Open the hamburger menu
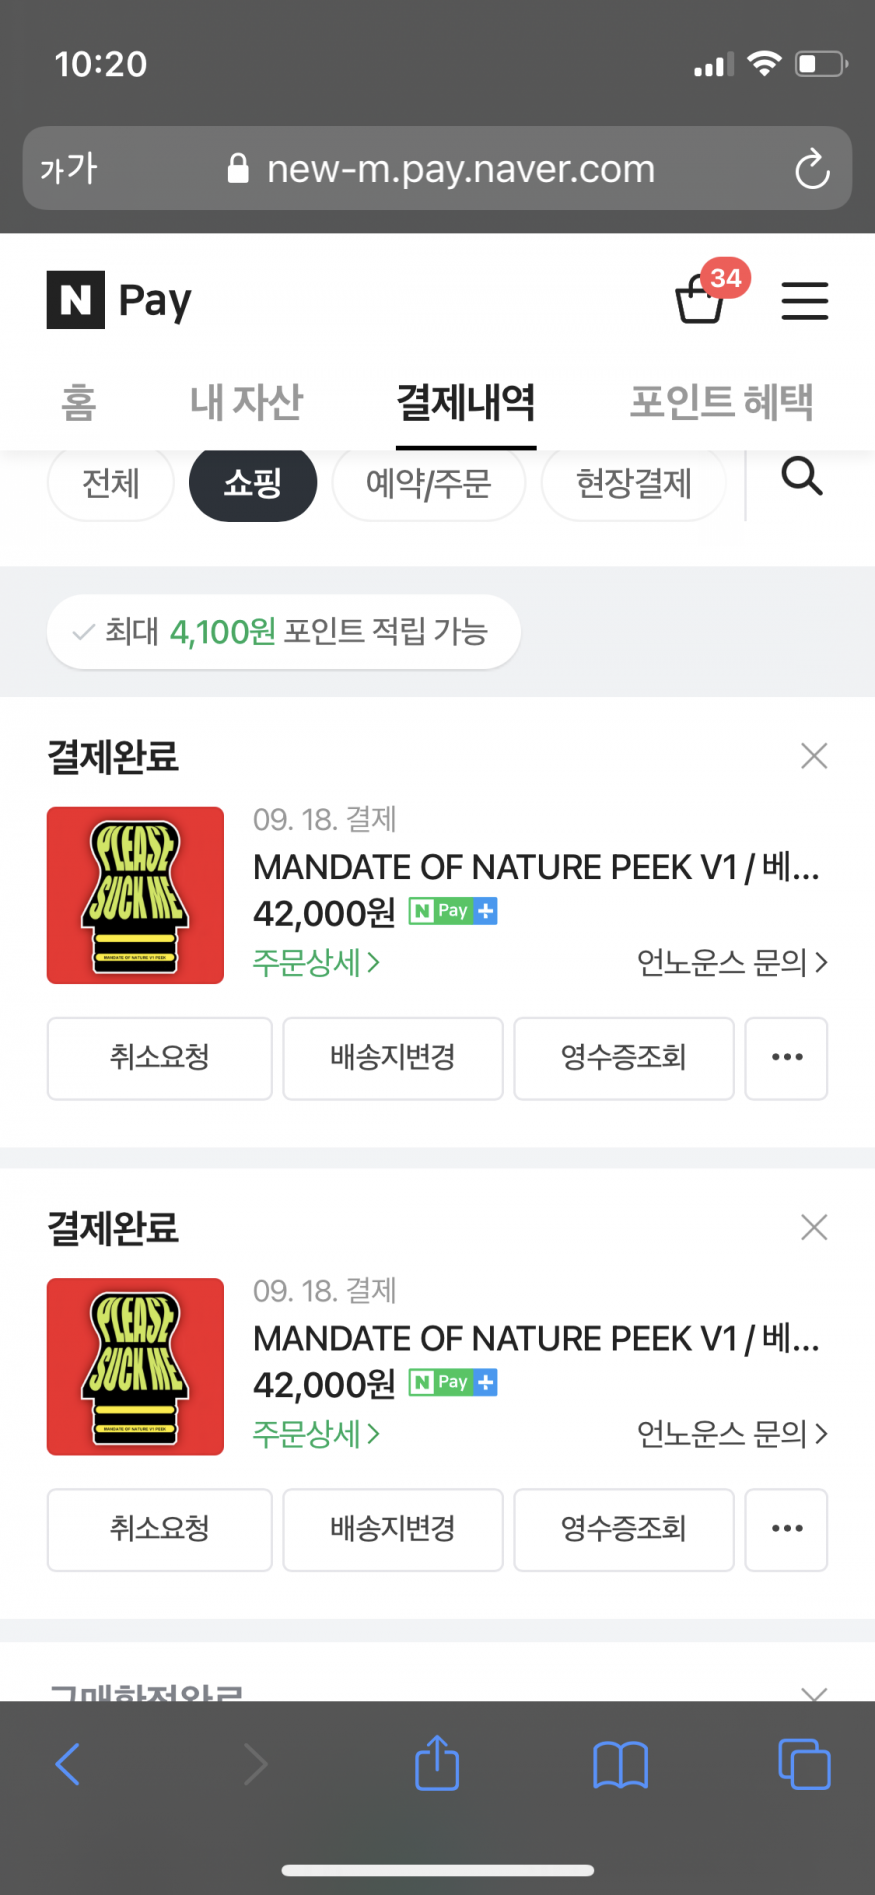This screenshot has height=1895, width=875. coord(804,300)
